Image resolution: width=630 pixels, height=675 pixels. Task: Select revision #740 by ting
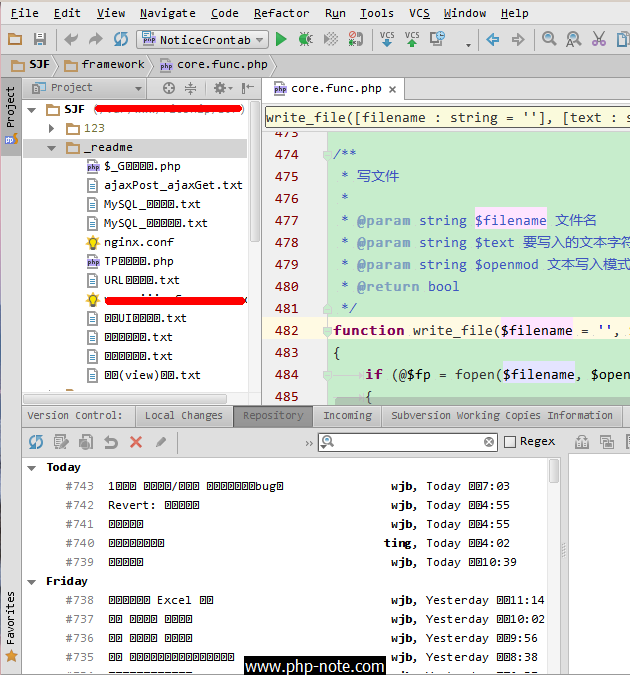point(286,543)
